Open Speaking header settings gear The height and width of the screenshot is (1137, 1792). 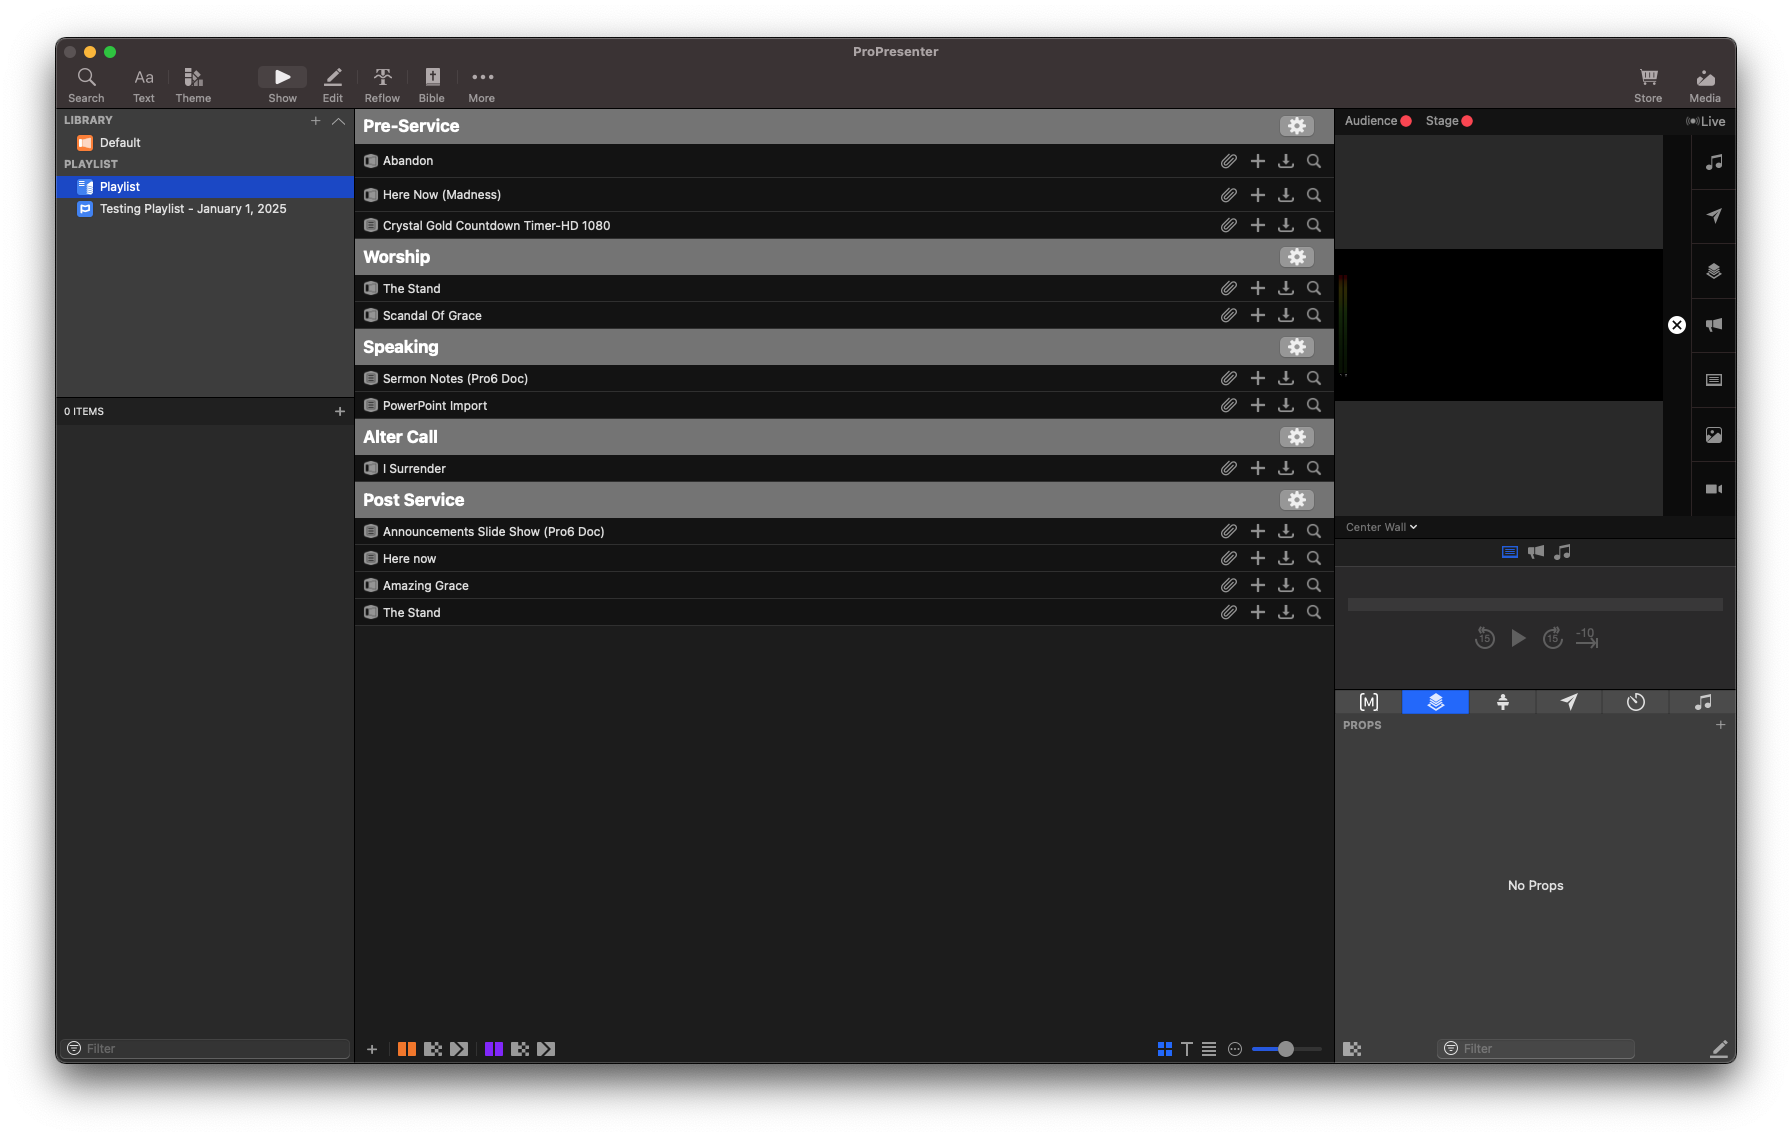pos(1297,347)
